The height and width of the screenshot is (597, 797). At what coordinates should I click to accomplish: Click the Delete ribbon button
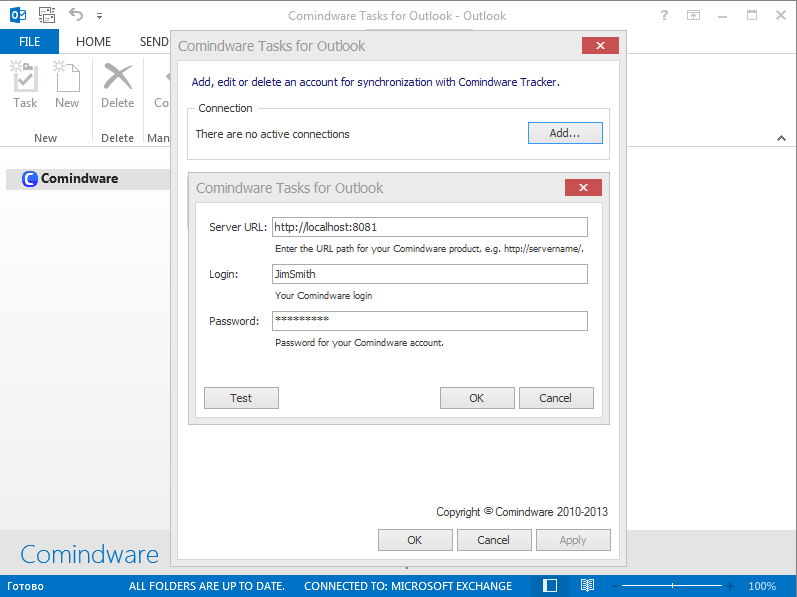(x=117, y=85)
